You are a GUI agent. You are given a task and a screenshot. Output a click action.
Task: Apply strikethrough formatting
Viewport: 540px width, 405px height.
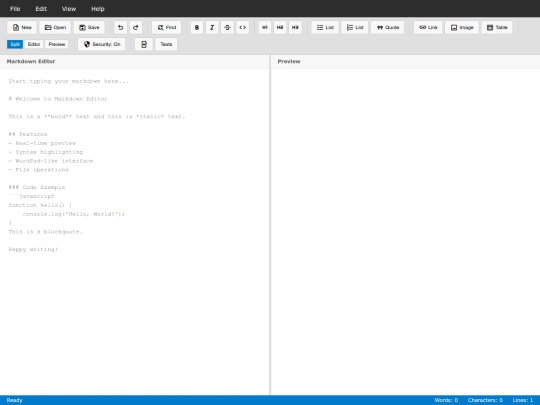click(227, 28)
